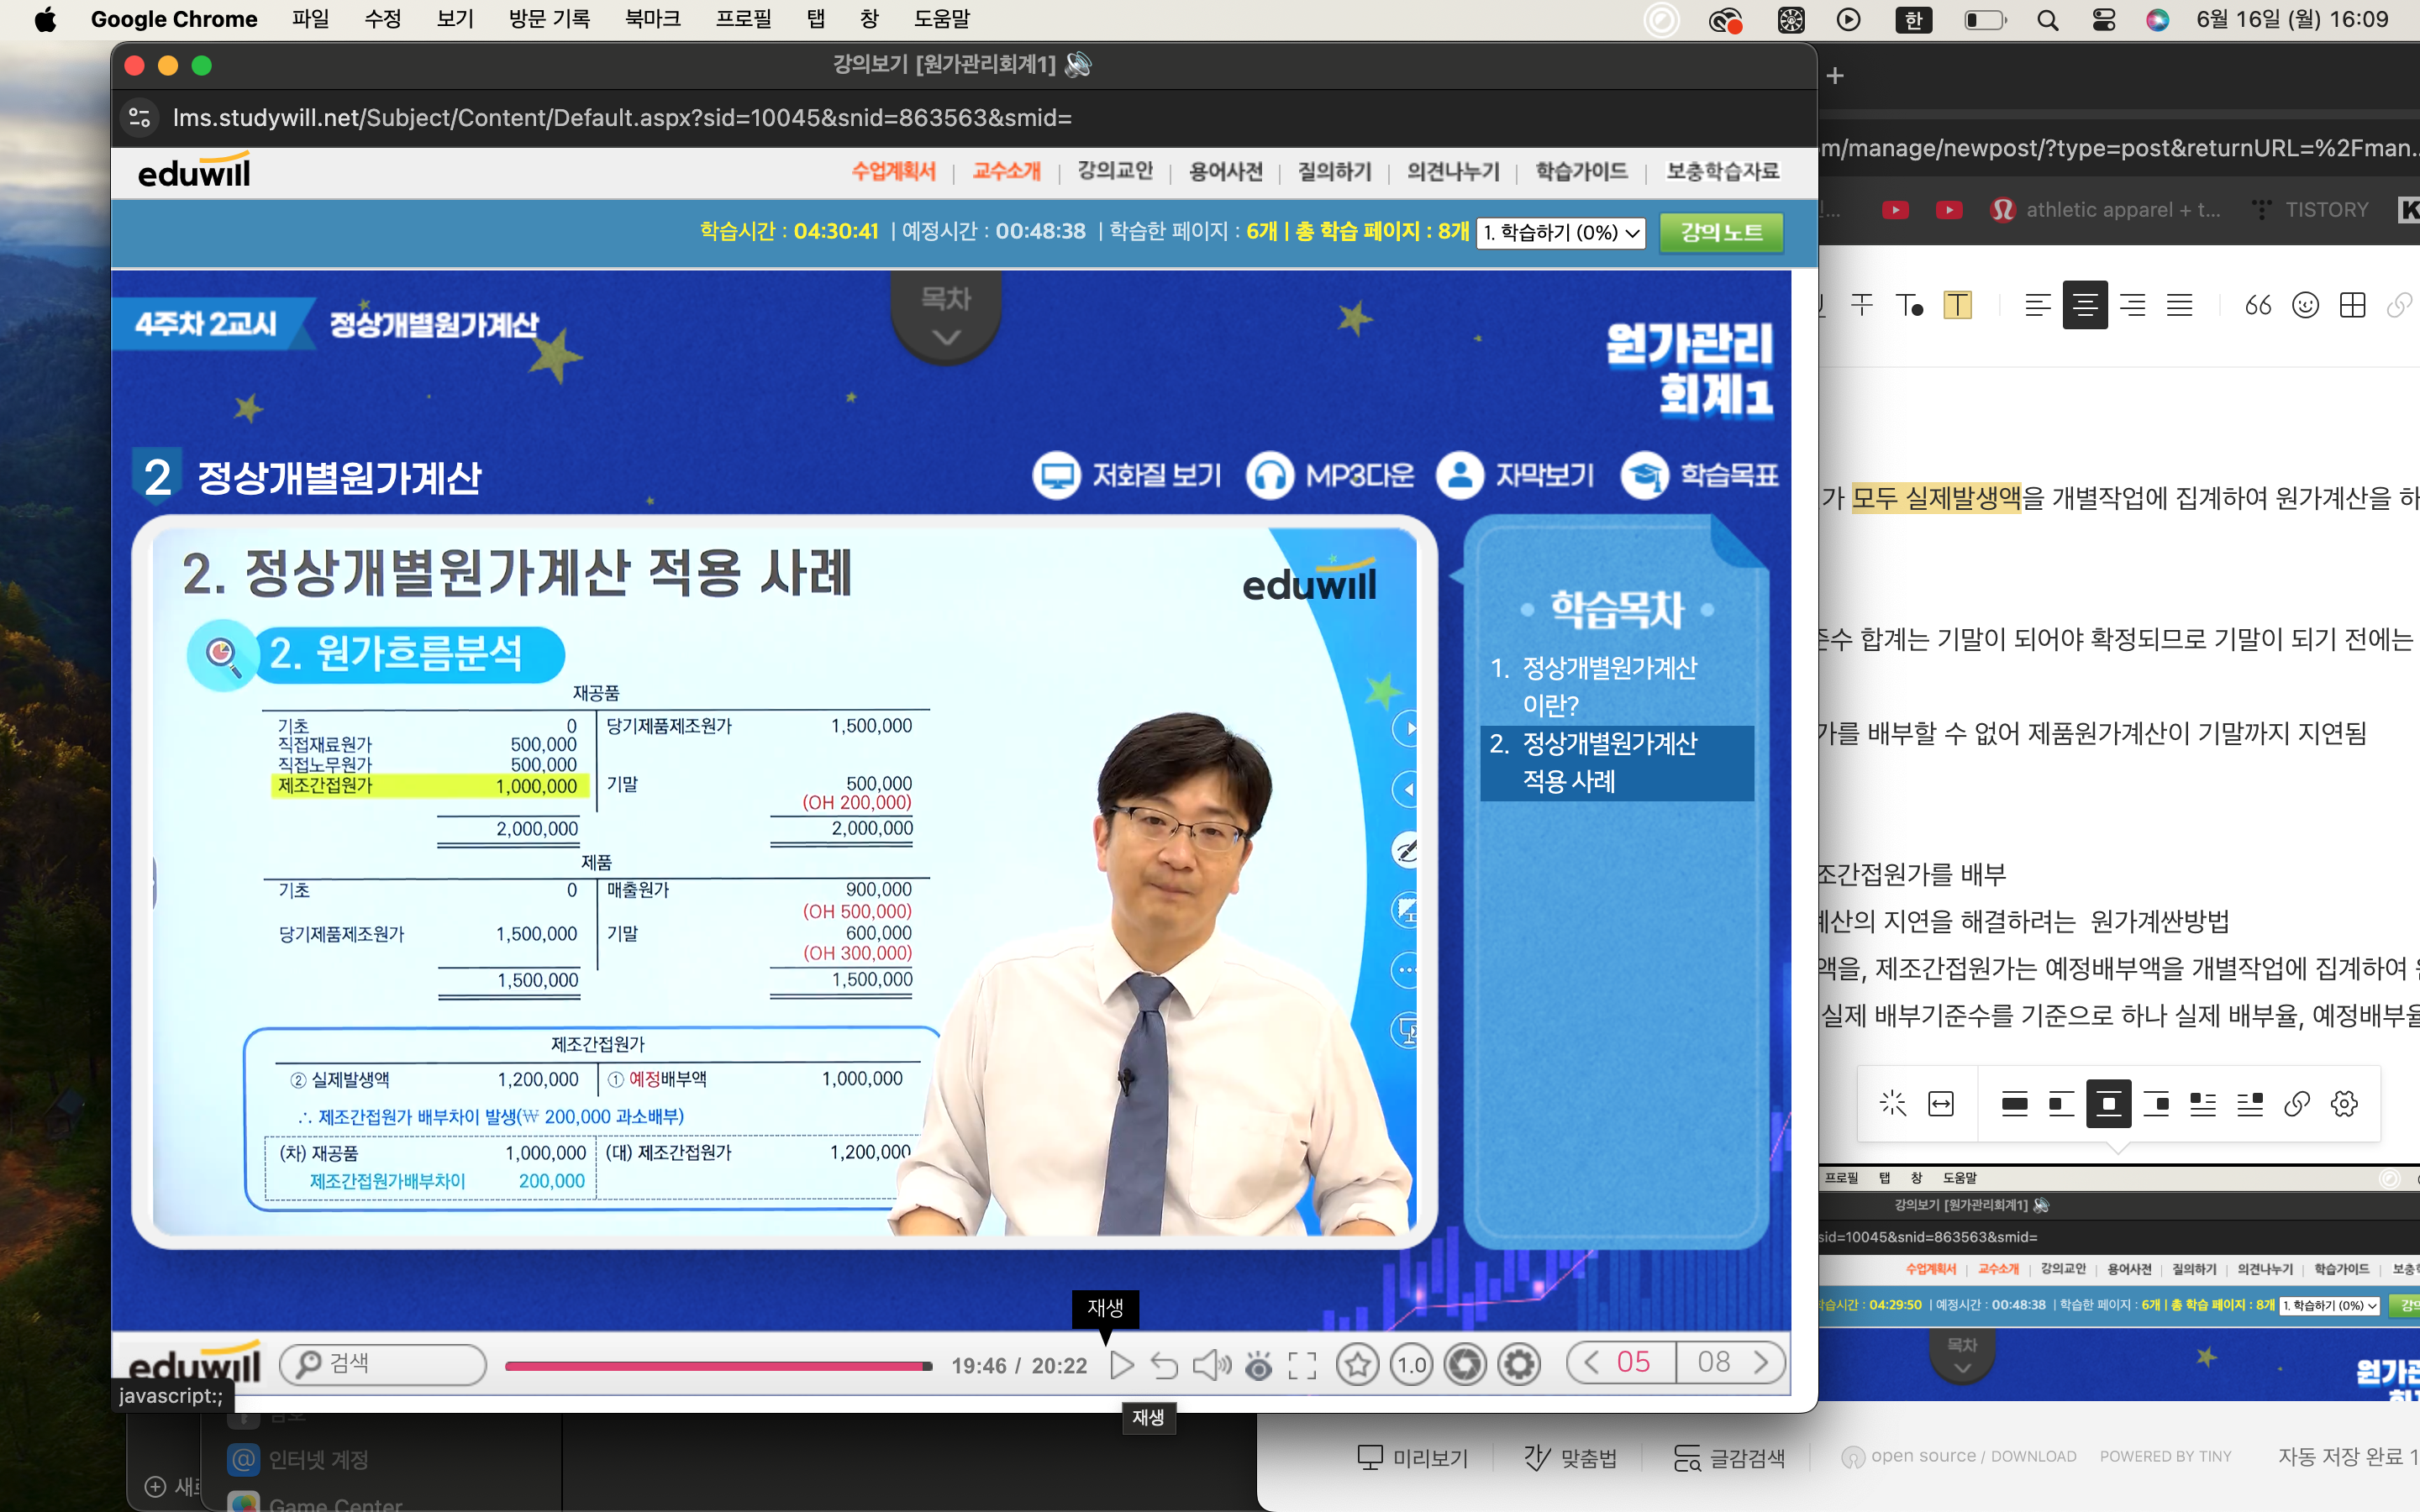Change playback speed via 1.0 button
2420x1512 pixels.
[x=1411, y=1364]
